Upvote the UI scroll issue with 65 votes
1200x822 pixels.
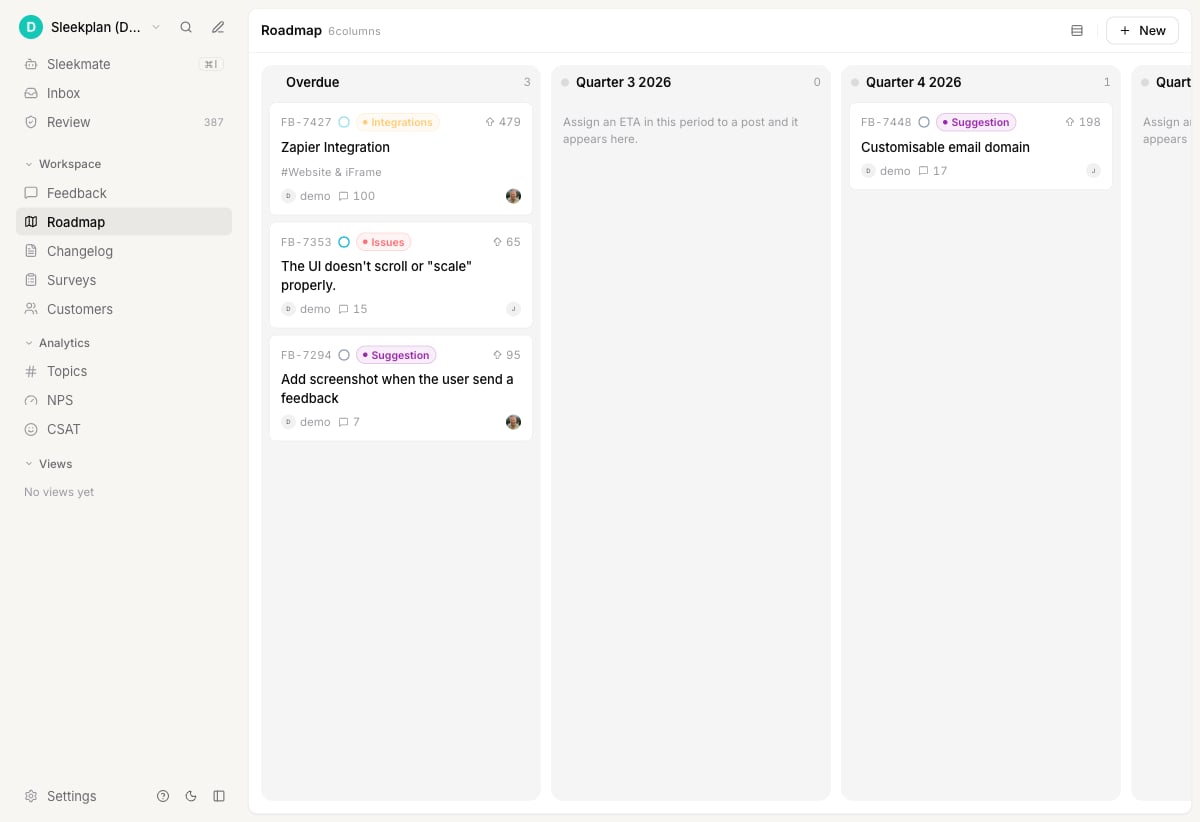tap(506, 242)
